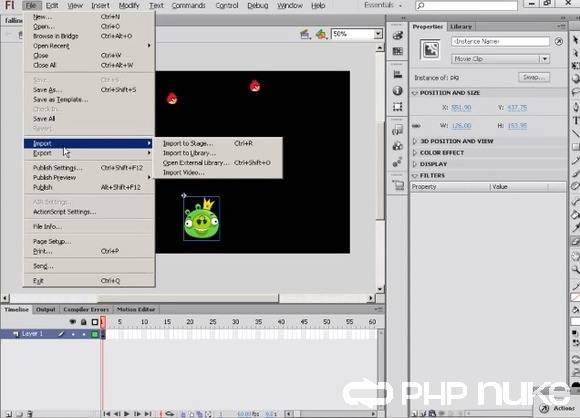Open the Align panel dock icon
The image size is (580, 418).
(398, 74)
